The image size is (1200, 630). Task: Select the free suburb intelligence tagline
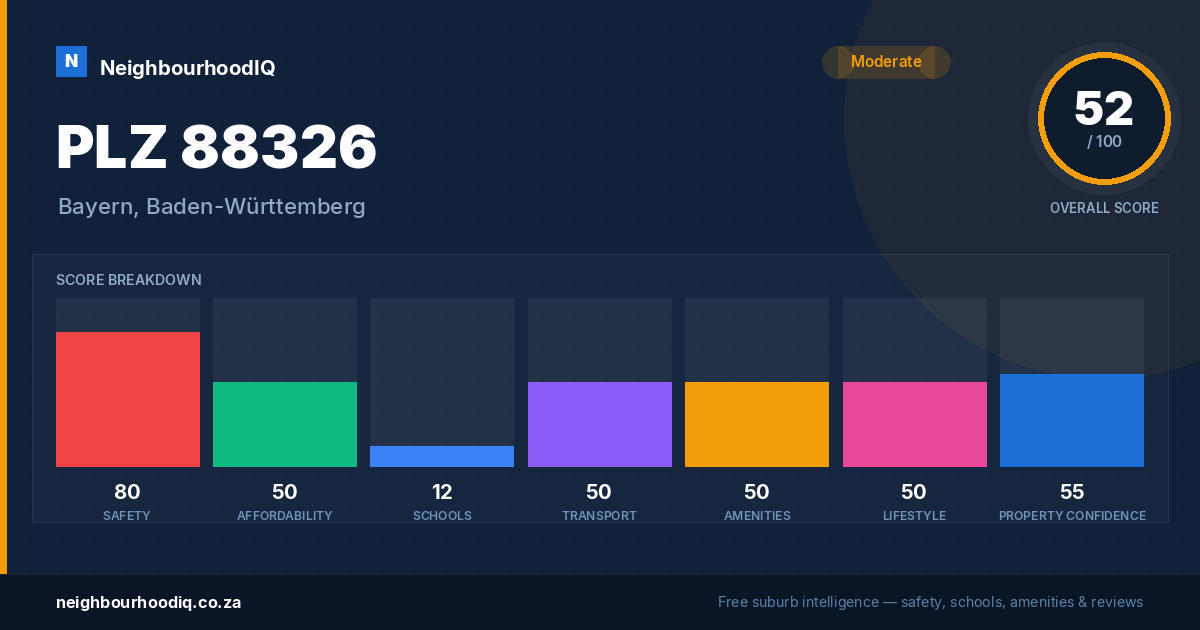click(930, 602)
